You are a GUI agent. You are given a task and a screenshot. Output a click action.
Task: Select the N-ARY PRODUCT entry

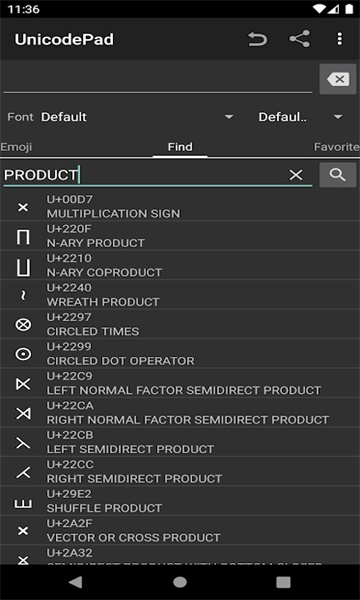[x=180, y=236]
